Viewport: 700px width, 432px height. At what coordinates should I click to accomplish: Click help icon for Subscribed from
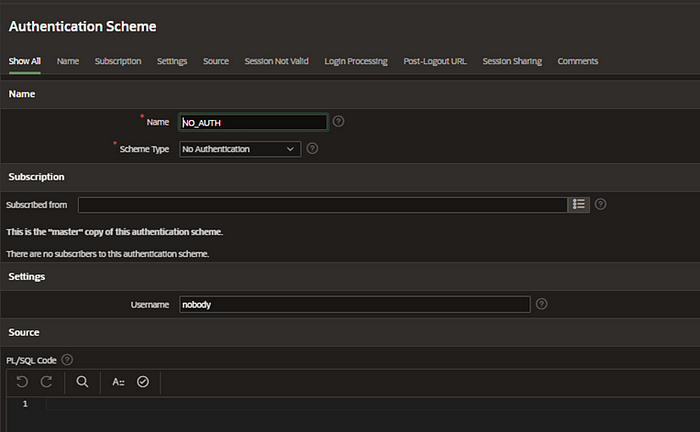point(600,204)
